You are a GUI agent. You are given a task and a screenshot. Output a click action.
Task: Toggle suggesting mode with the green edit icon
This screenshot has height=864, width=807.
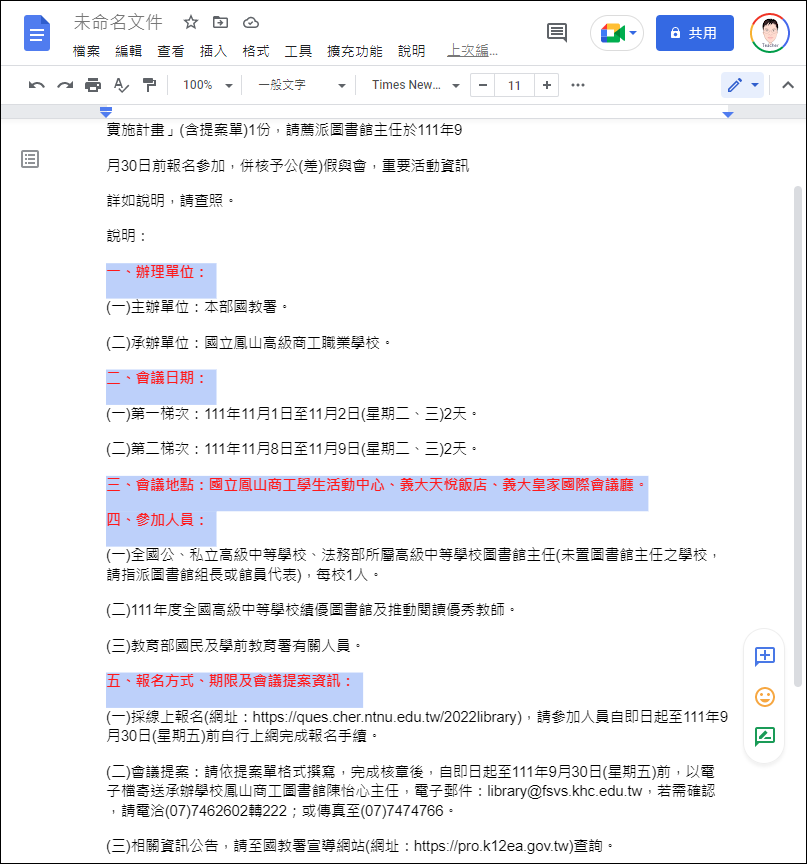click(x=764, y=736)
